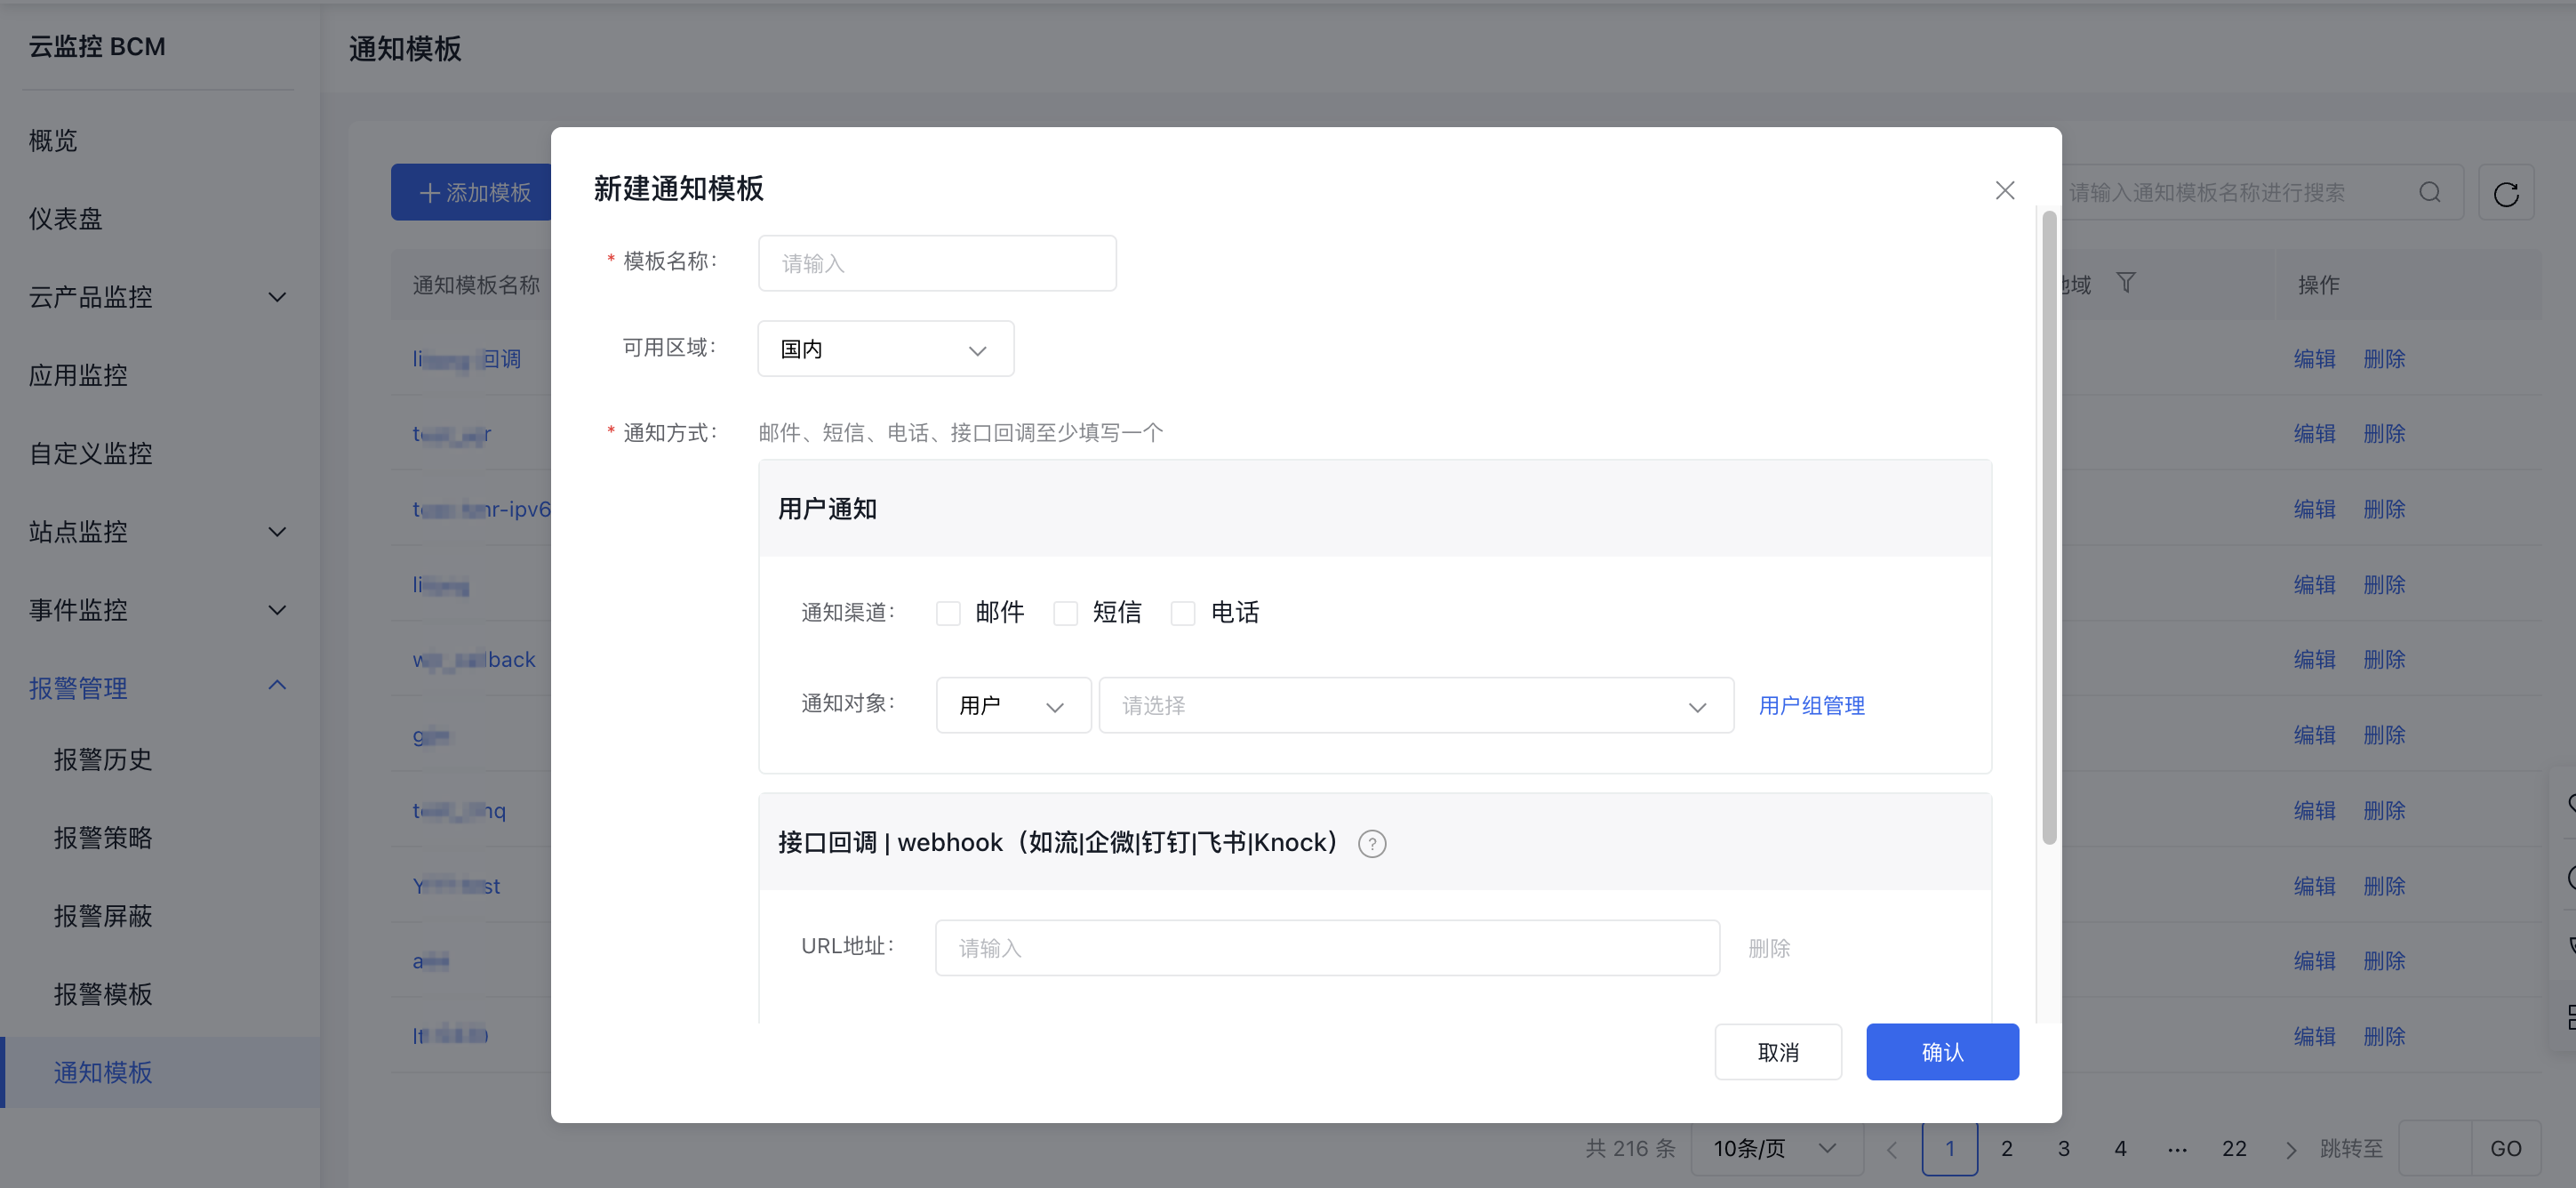Viewport: 2576px width, 1188px height.
Task: Focus the 模板名称 input field
Action: [x=937, y=264]
